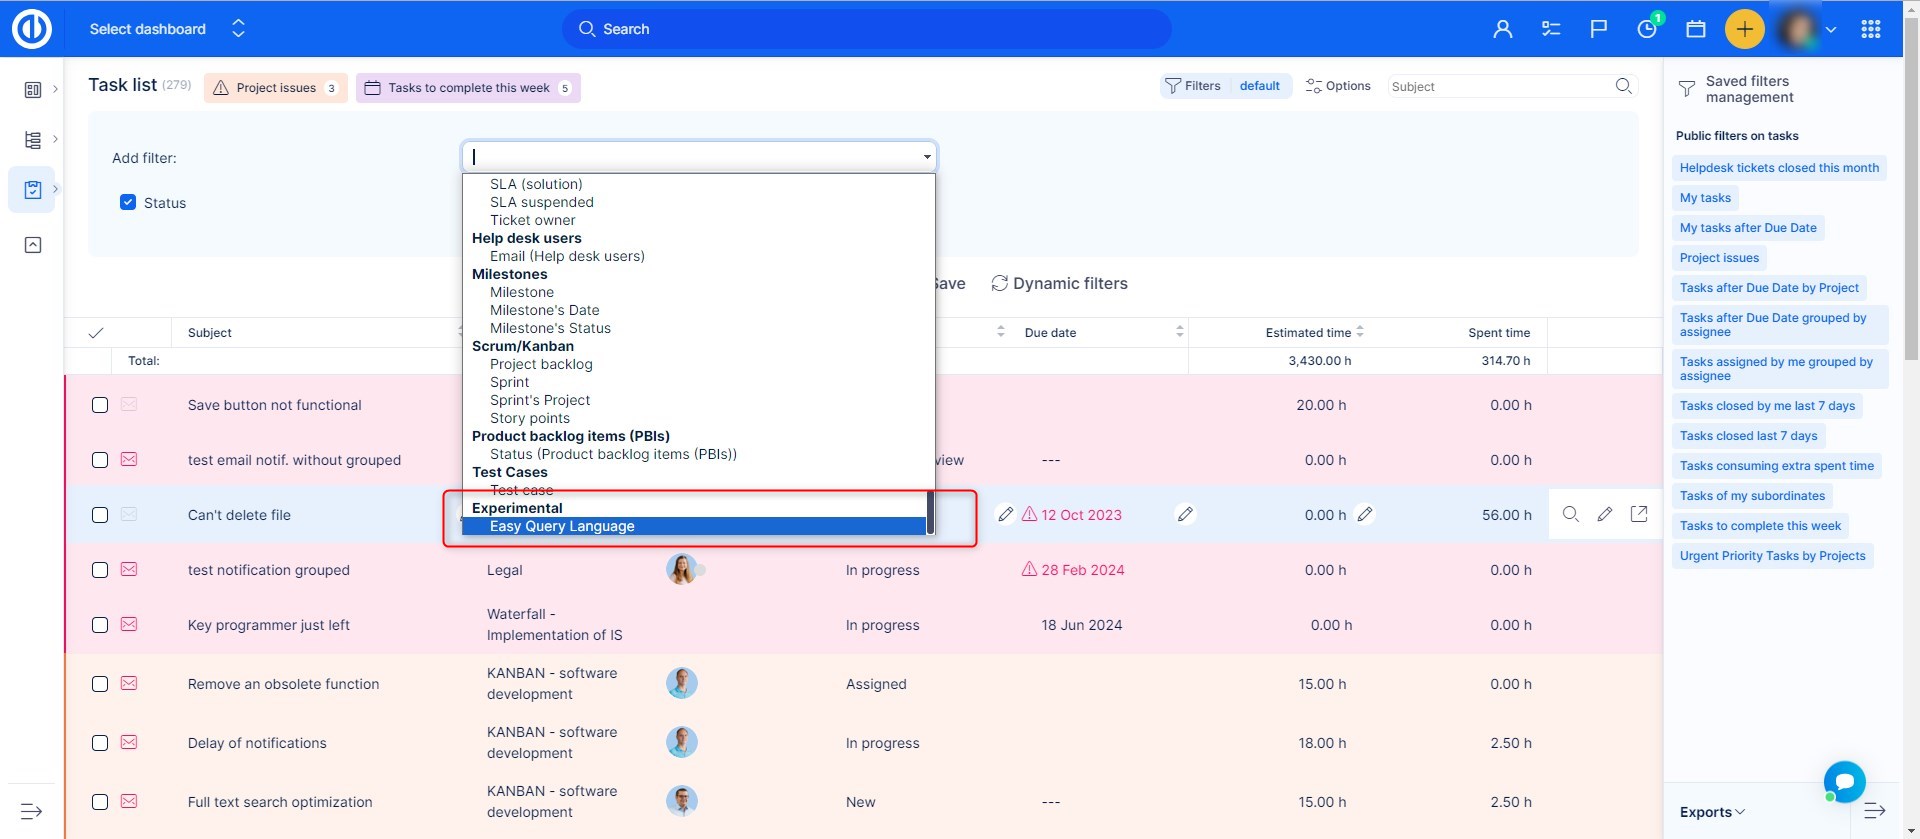Screen dimensions: 1920x839
Task: Click magnifier icon on Can't delete file row
Action: [1570, 514]
